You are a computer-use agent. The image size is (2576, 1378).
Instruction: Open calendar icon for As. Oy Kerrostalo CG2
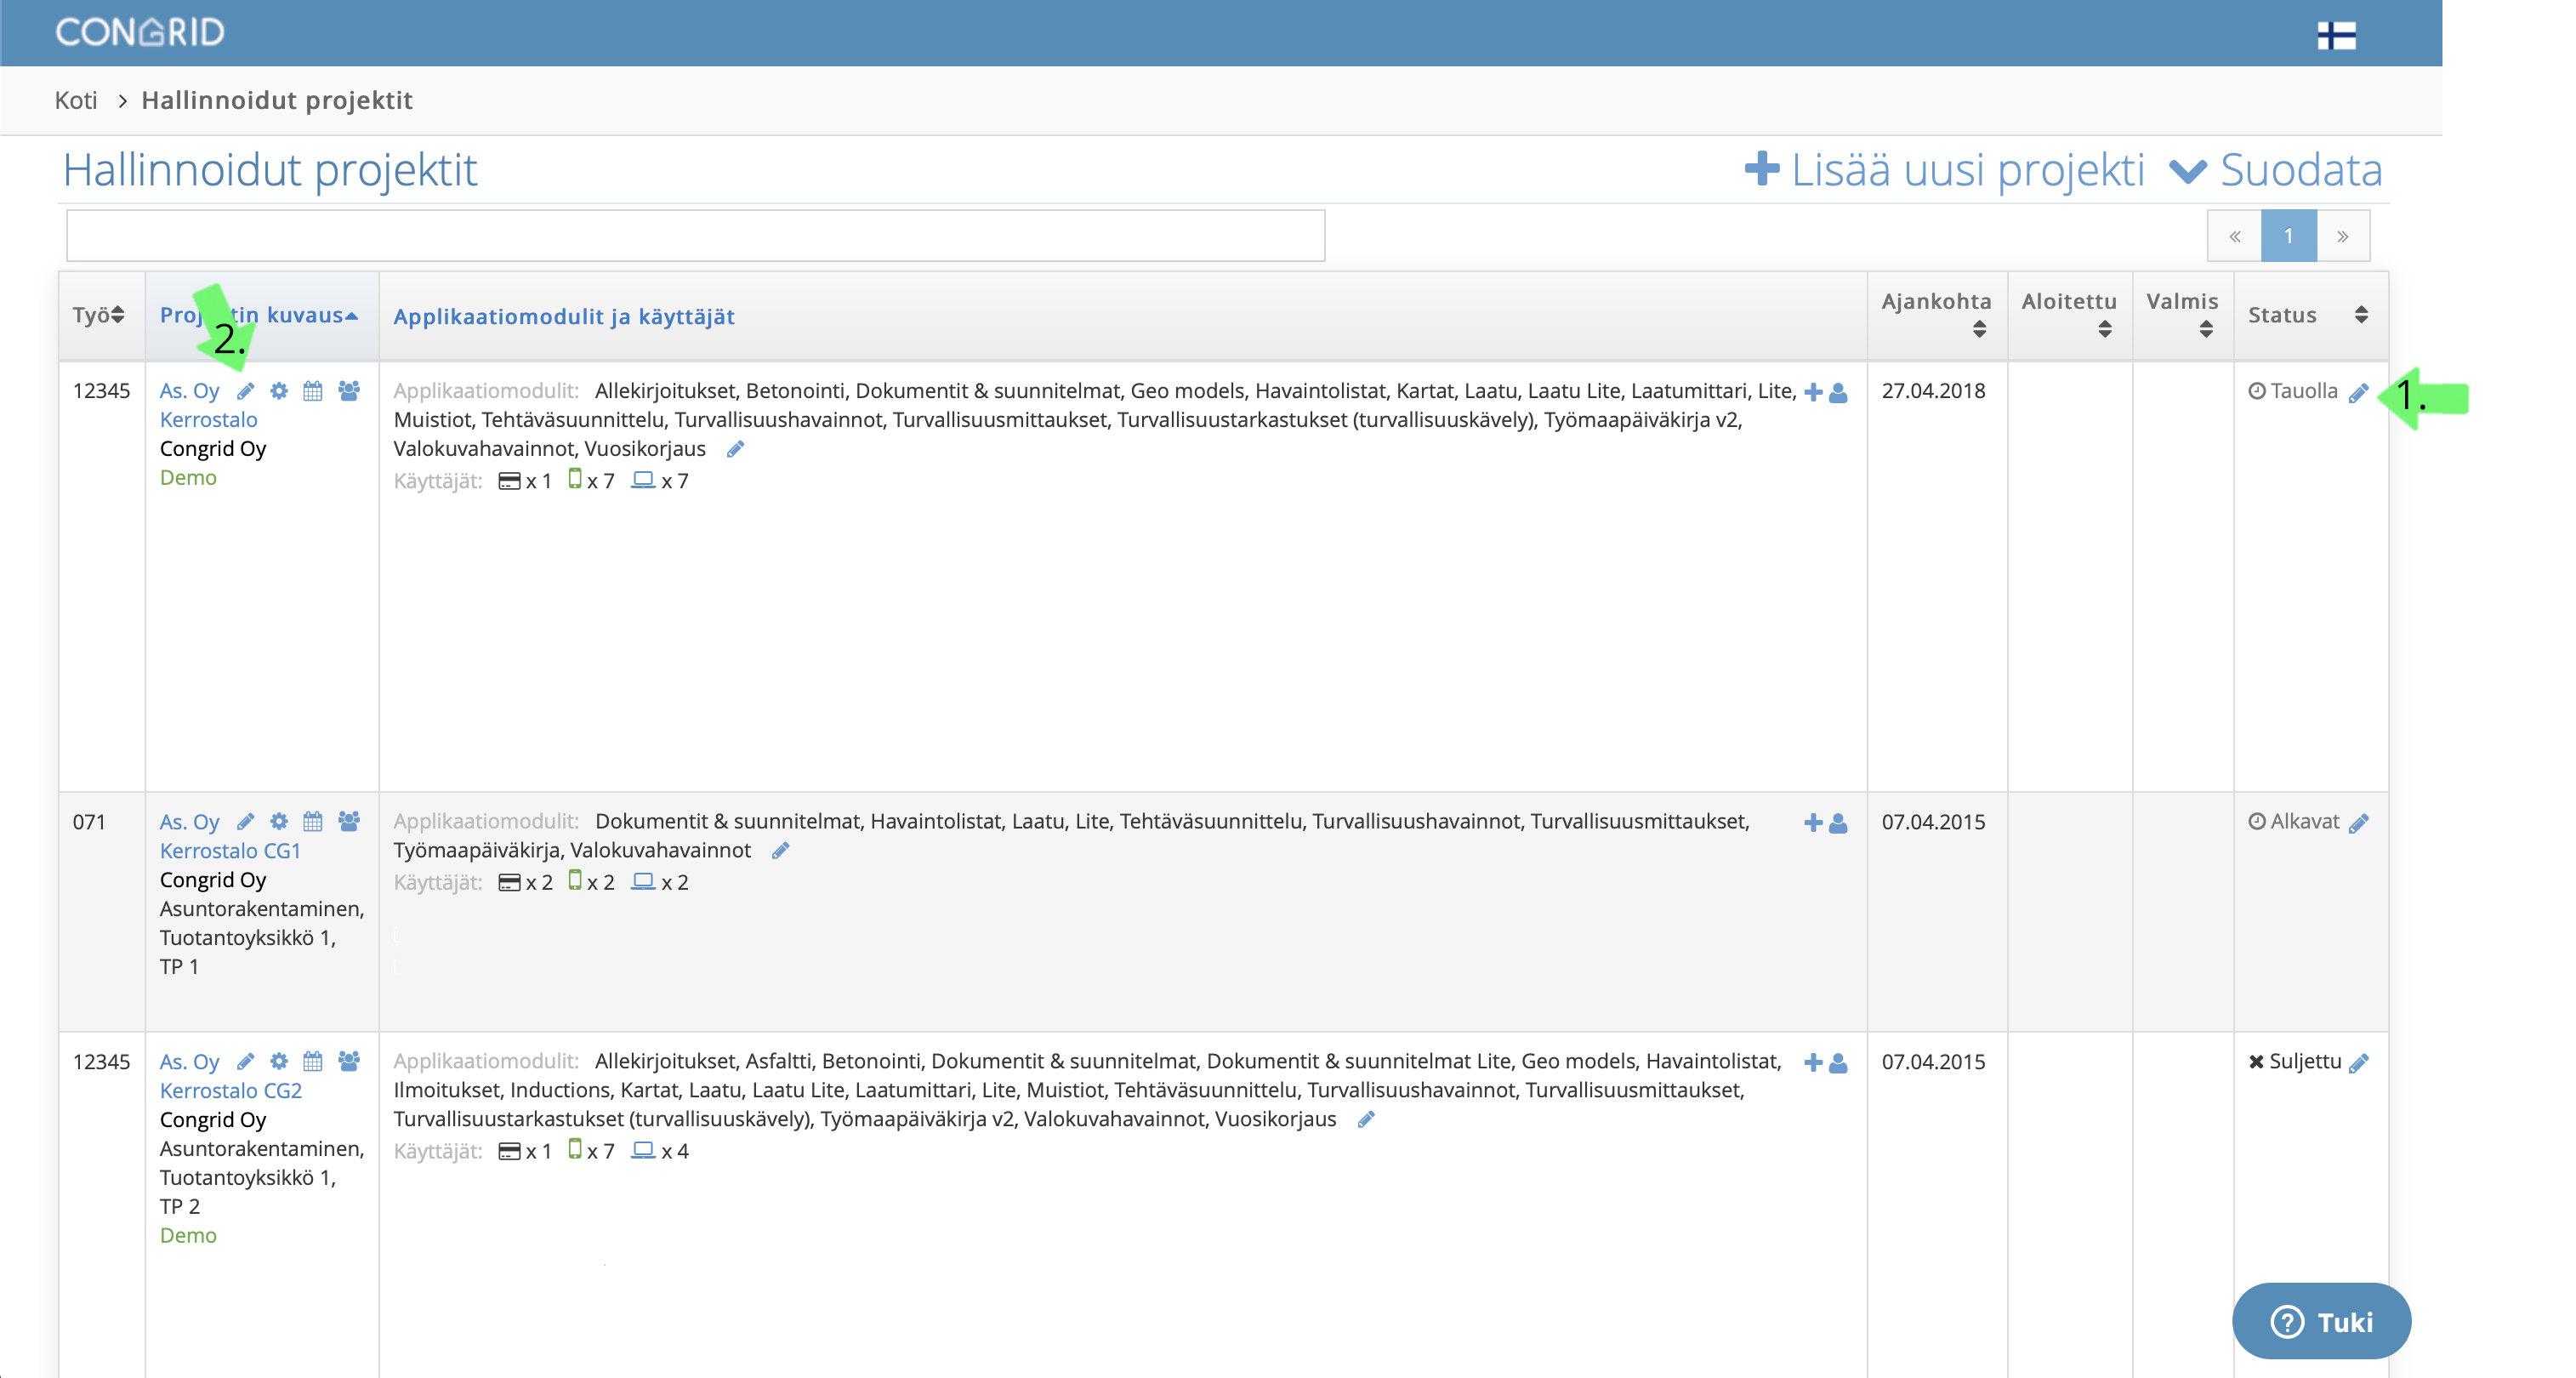313,1061
